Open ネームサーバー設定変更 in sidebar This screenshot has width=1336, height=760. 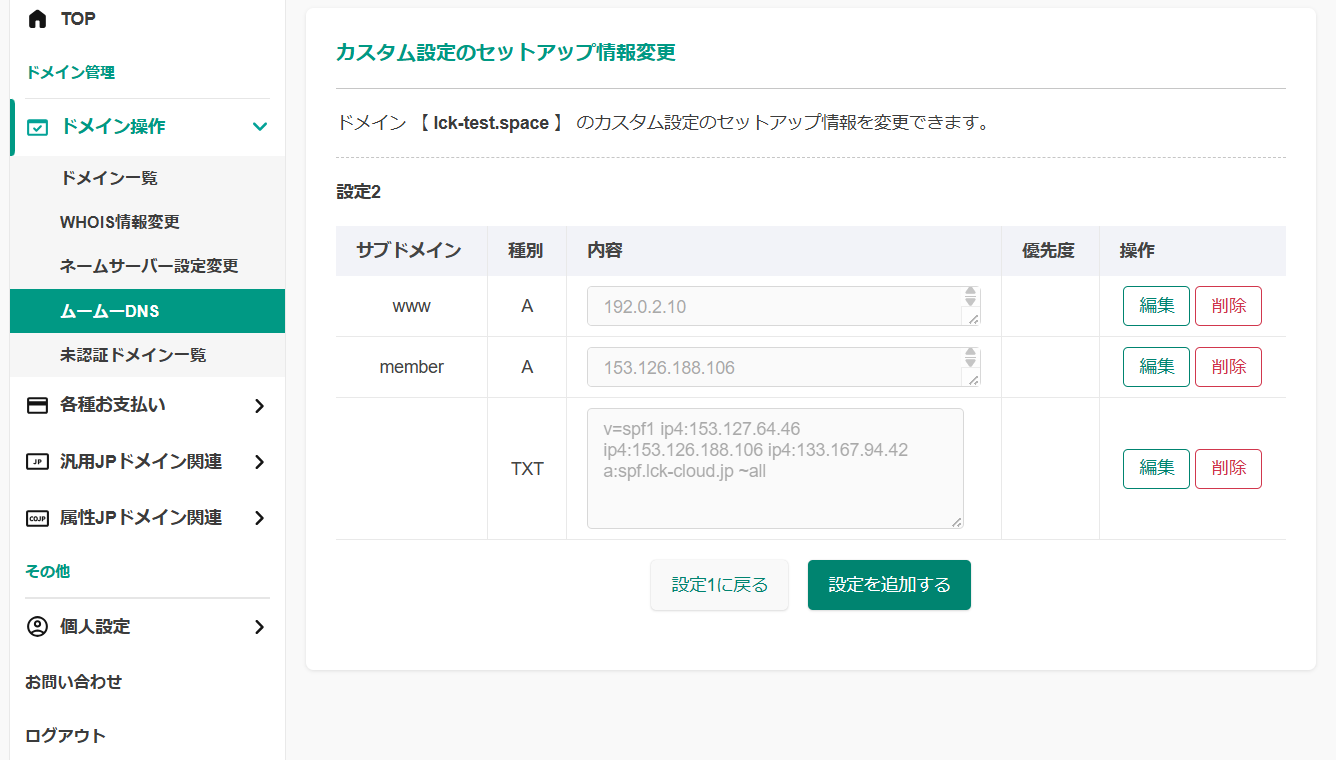point(147,266)
